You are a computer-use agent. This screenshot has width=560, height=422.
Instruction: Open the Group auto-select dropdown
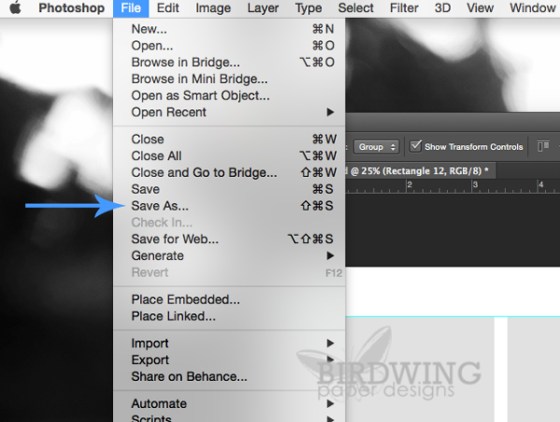click(x=376, y=147)
